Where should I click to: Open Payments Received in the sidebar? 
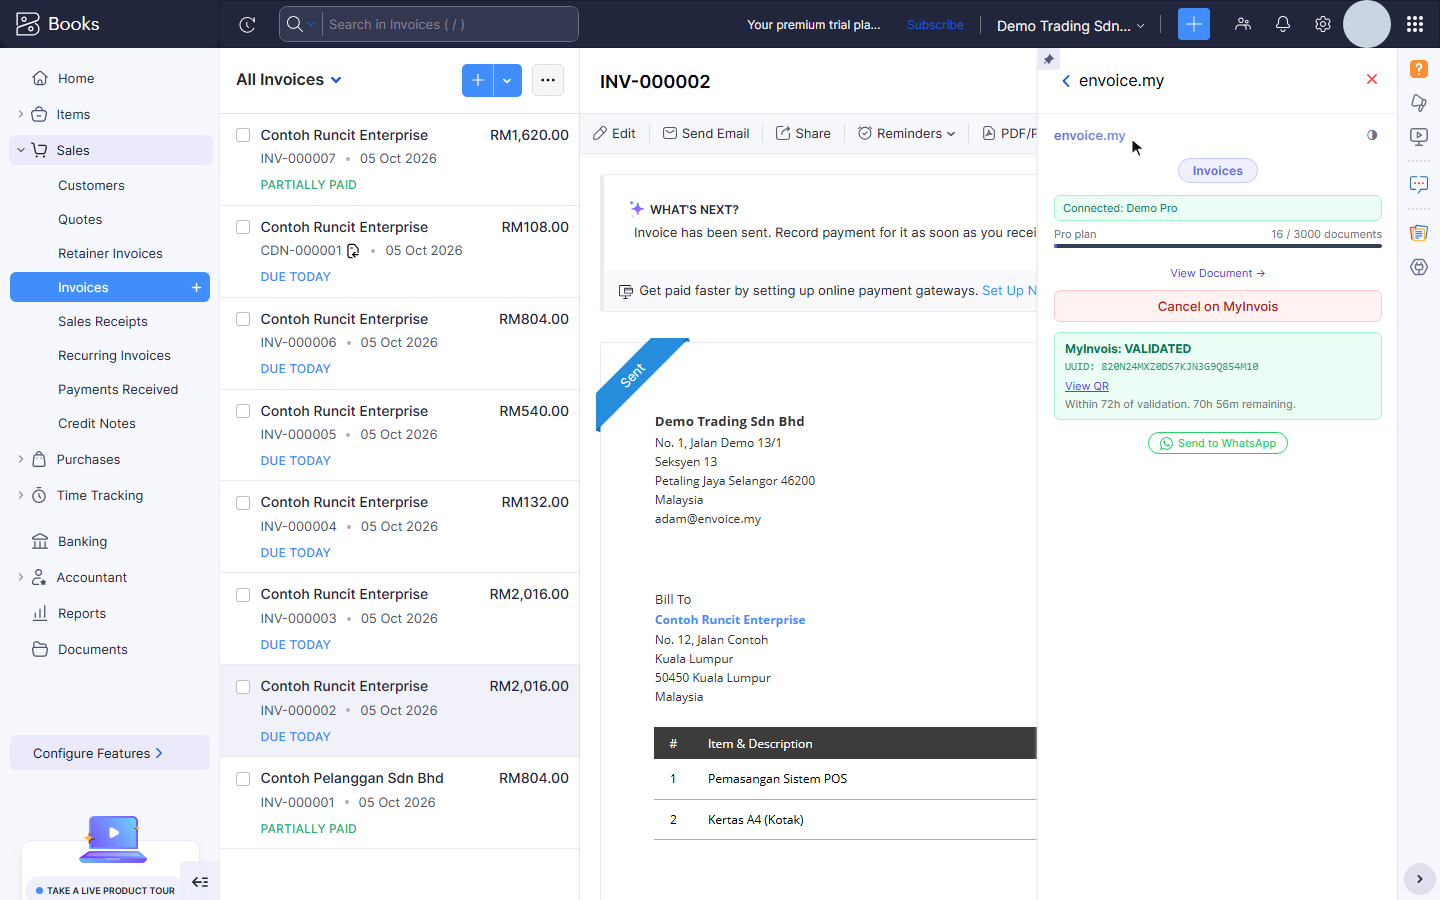[x=118, y=390]
